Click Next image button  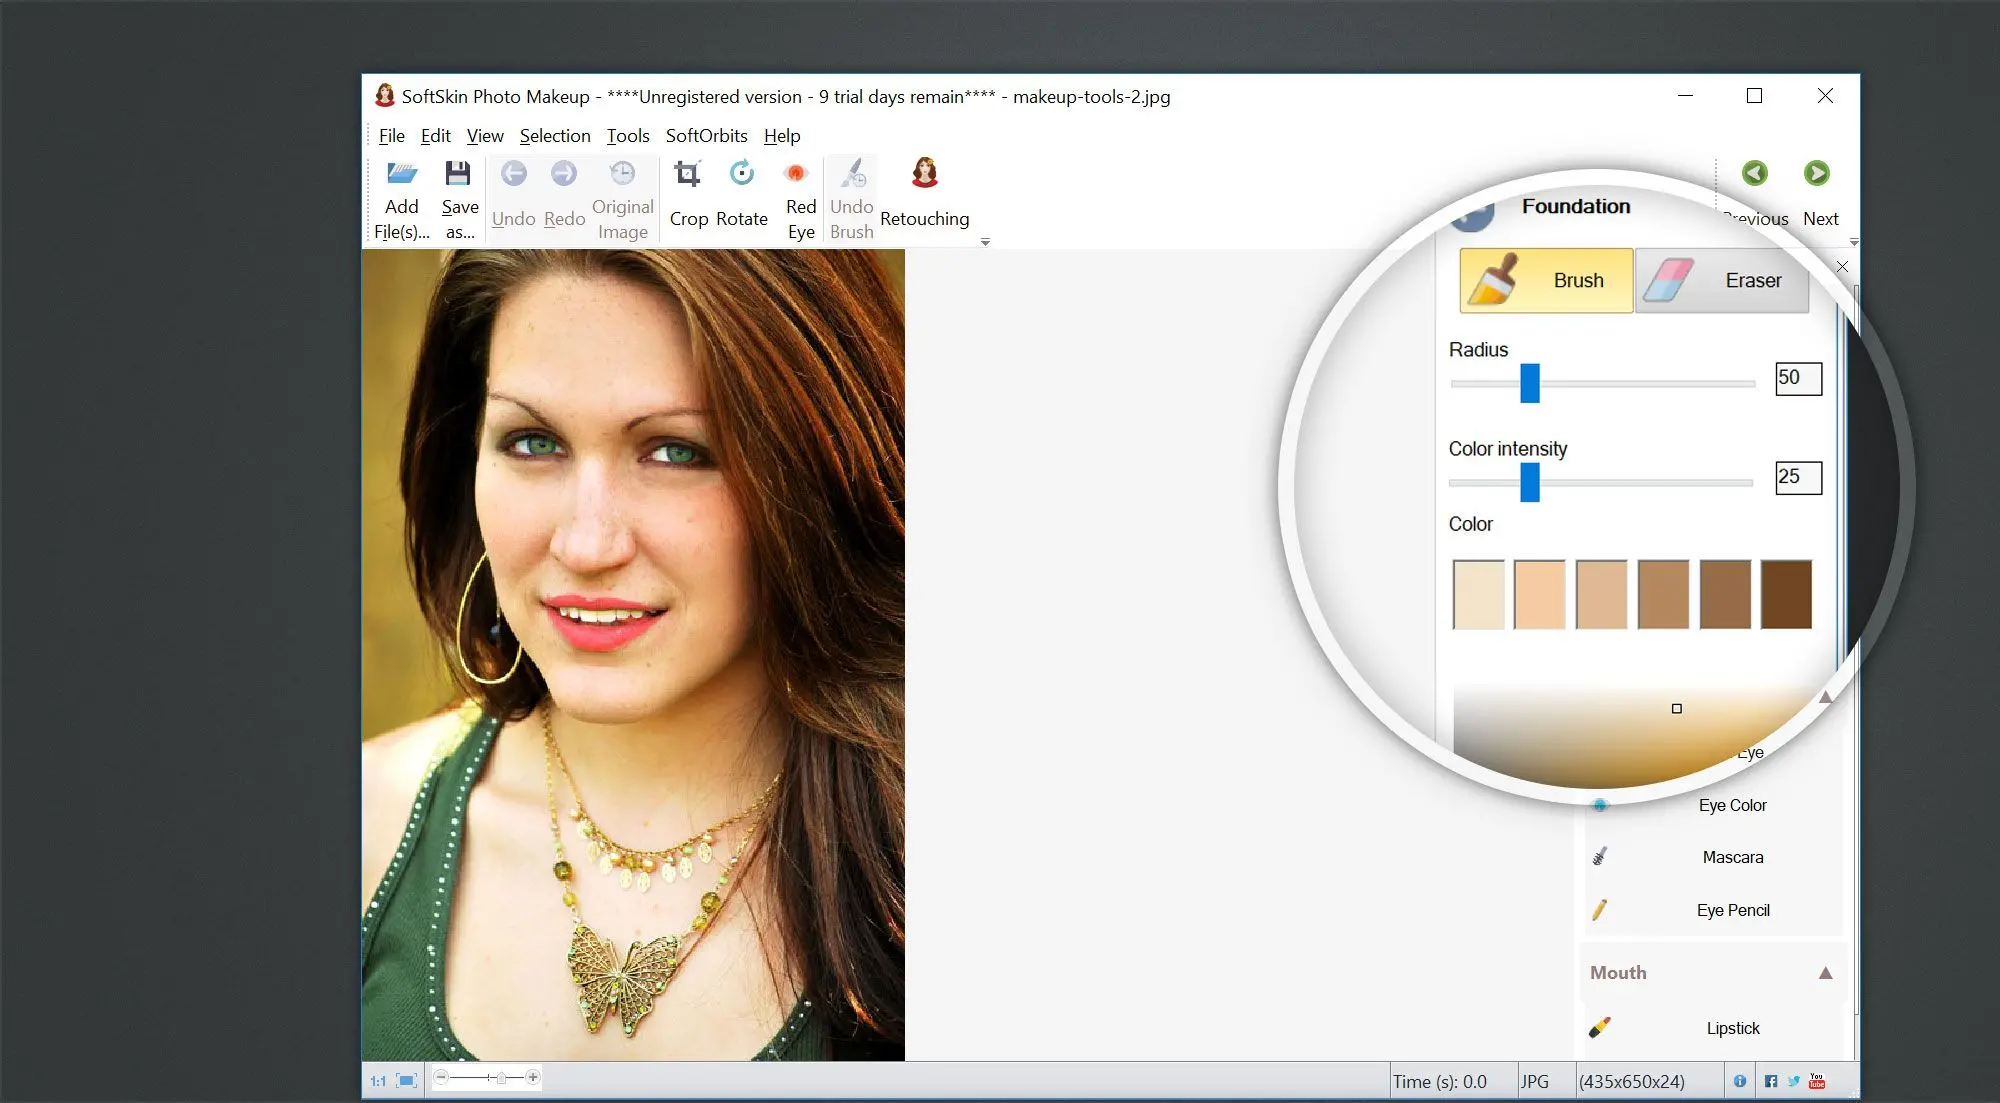click(x=1819, y=173)
